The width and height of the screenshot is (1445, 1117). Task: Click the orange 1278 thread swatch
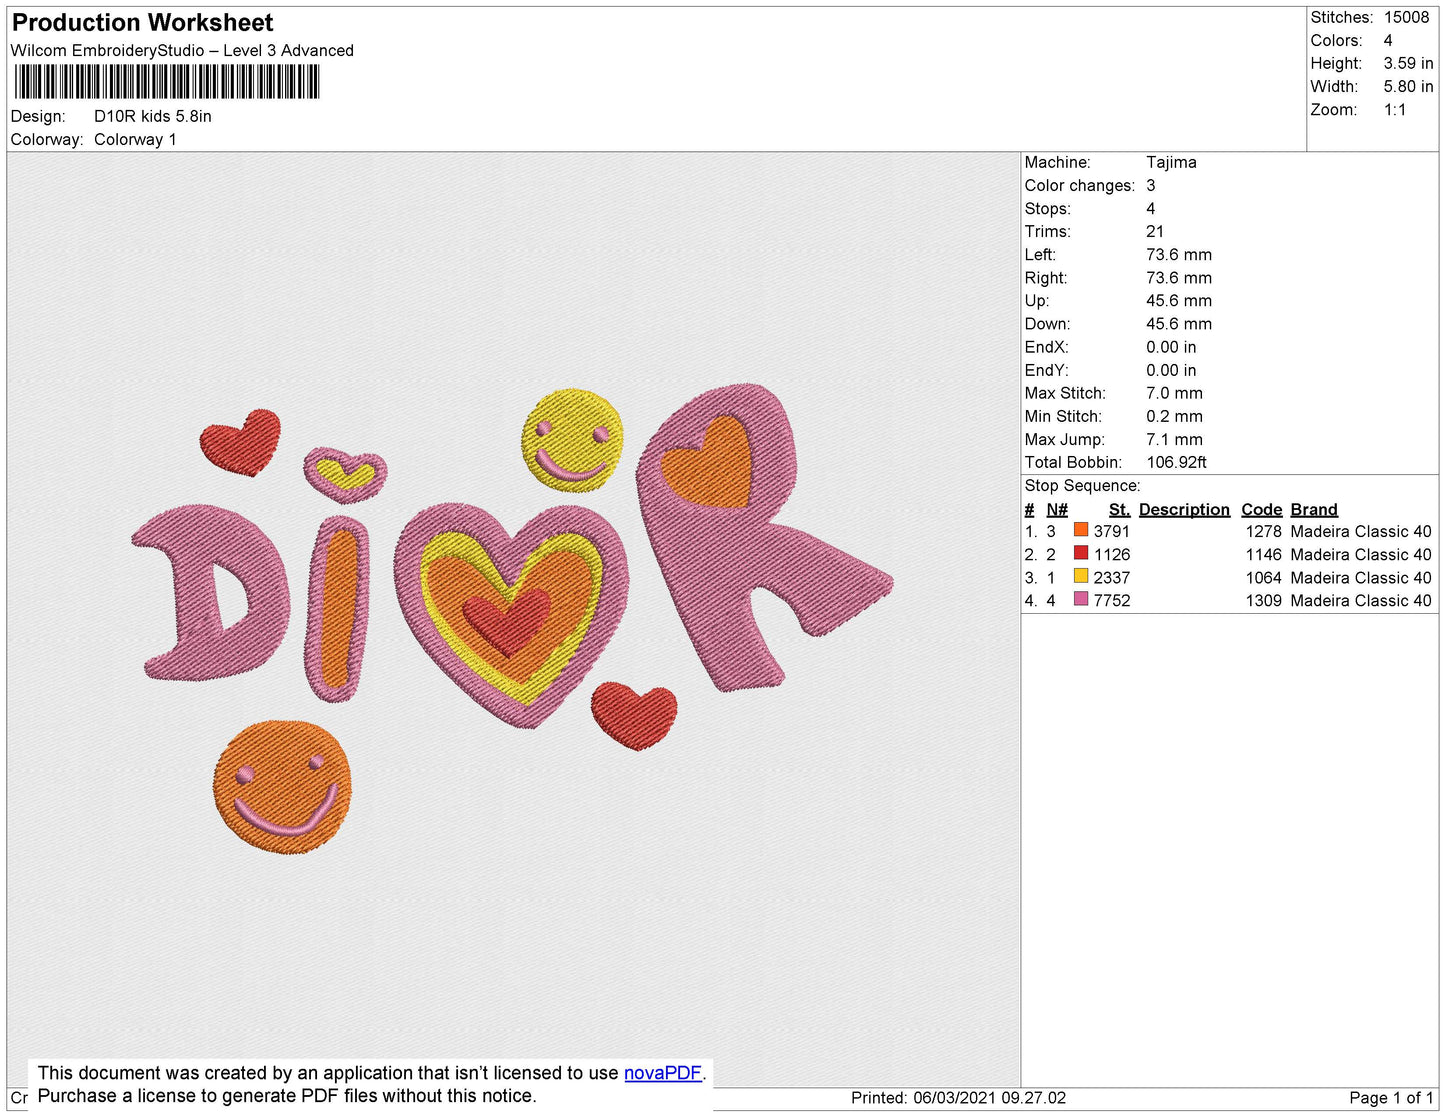click(x=1081, y=530)
